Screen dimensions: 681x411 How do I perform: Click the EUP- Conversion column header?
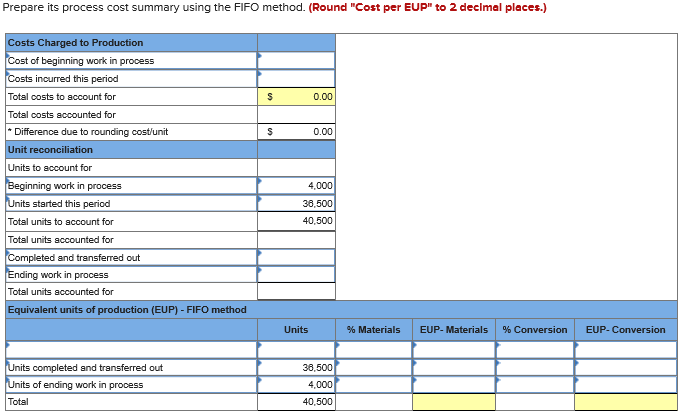pos(626,330)
